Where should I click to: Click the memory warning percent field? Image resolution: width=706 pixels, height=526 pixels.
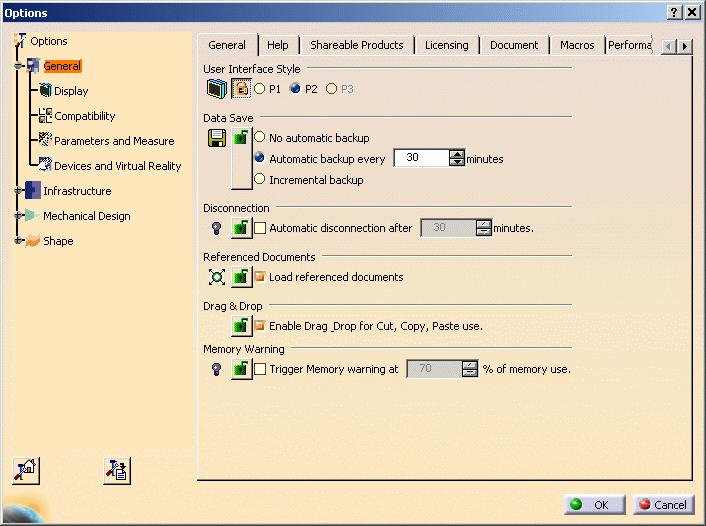[x=434, y=369]
